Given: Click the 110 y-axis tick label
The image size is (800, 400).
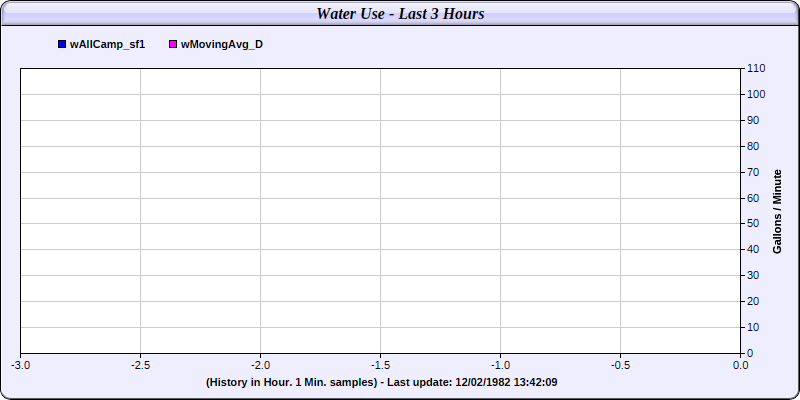Looking at the screenshot, I should 756,68.
